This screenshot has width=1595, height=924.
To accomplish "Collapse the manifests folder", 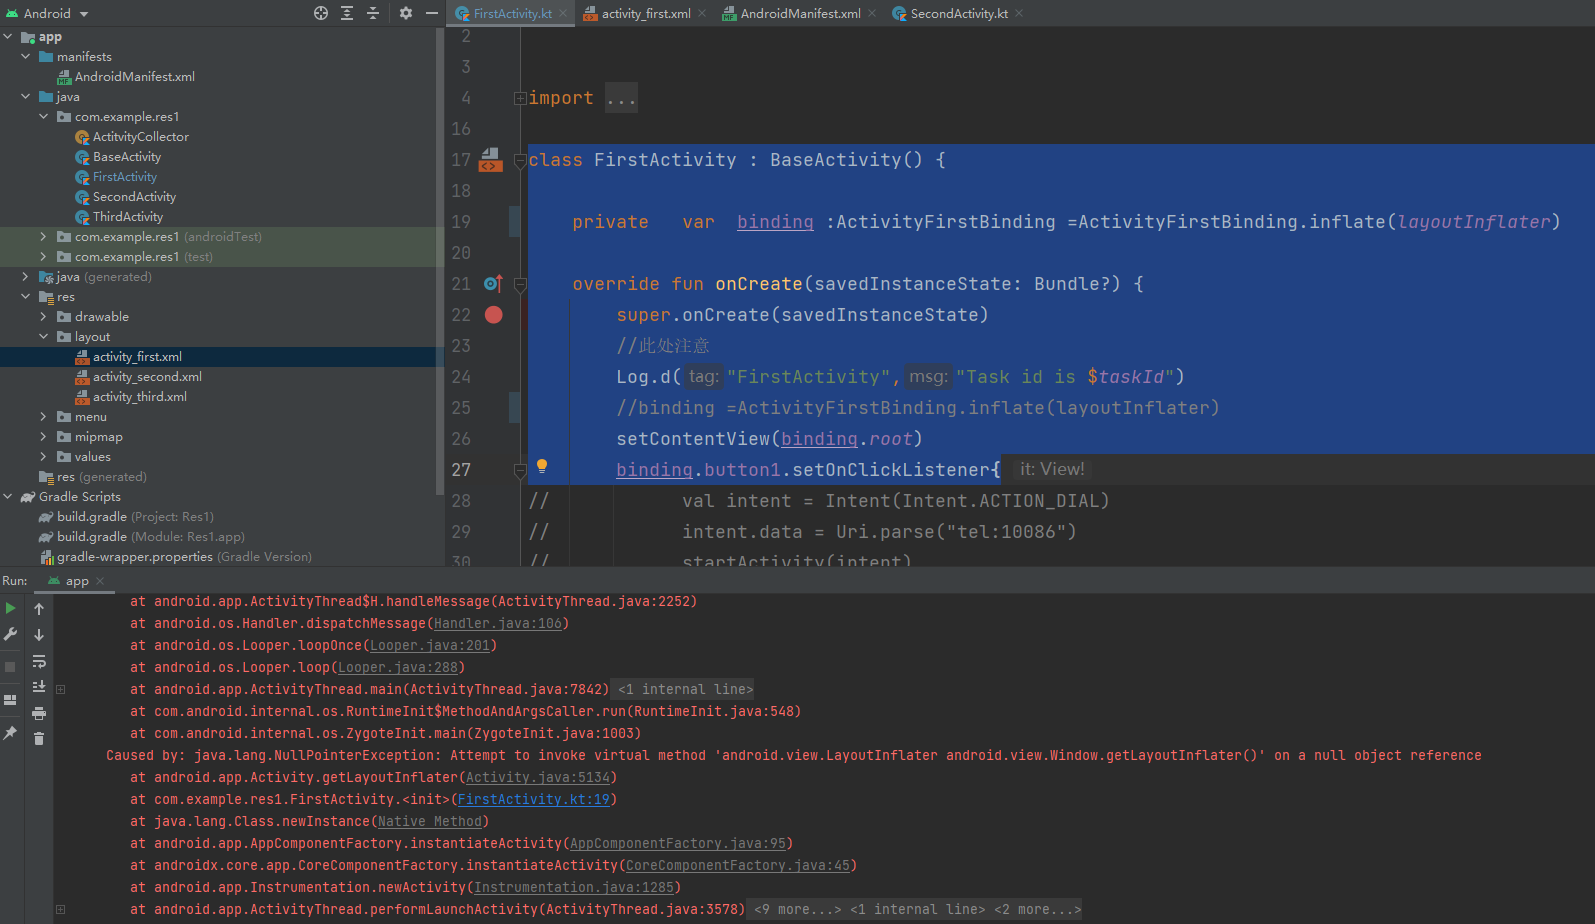I will pyautogui.click(x=26, y=57).
